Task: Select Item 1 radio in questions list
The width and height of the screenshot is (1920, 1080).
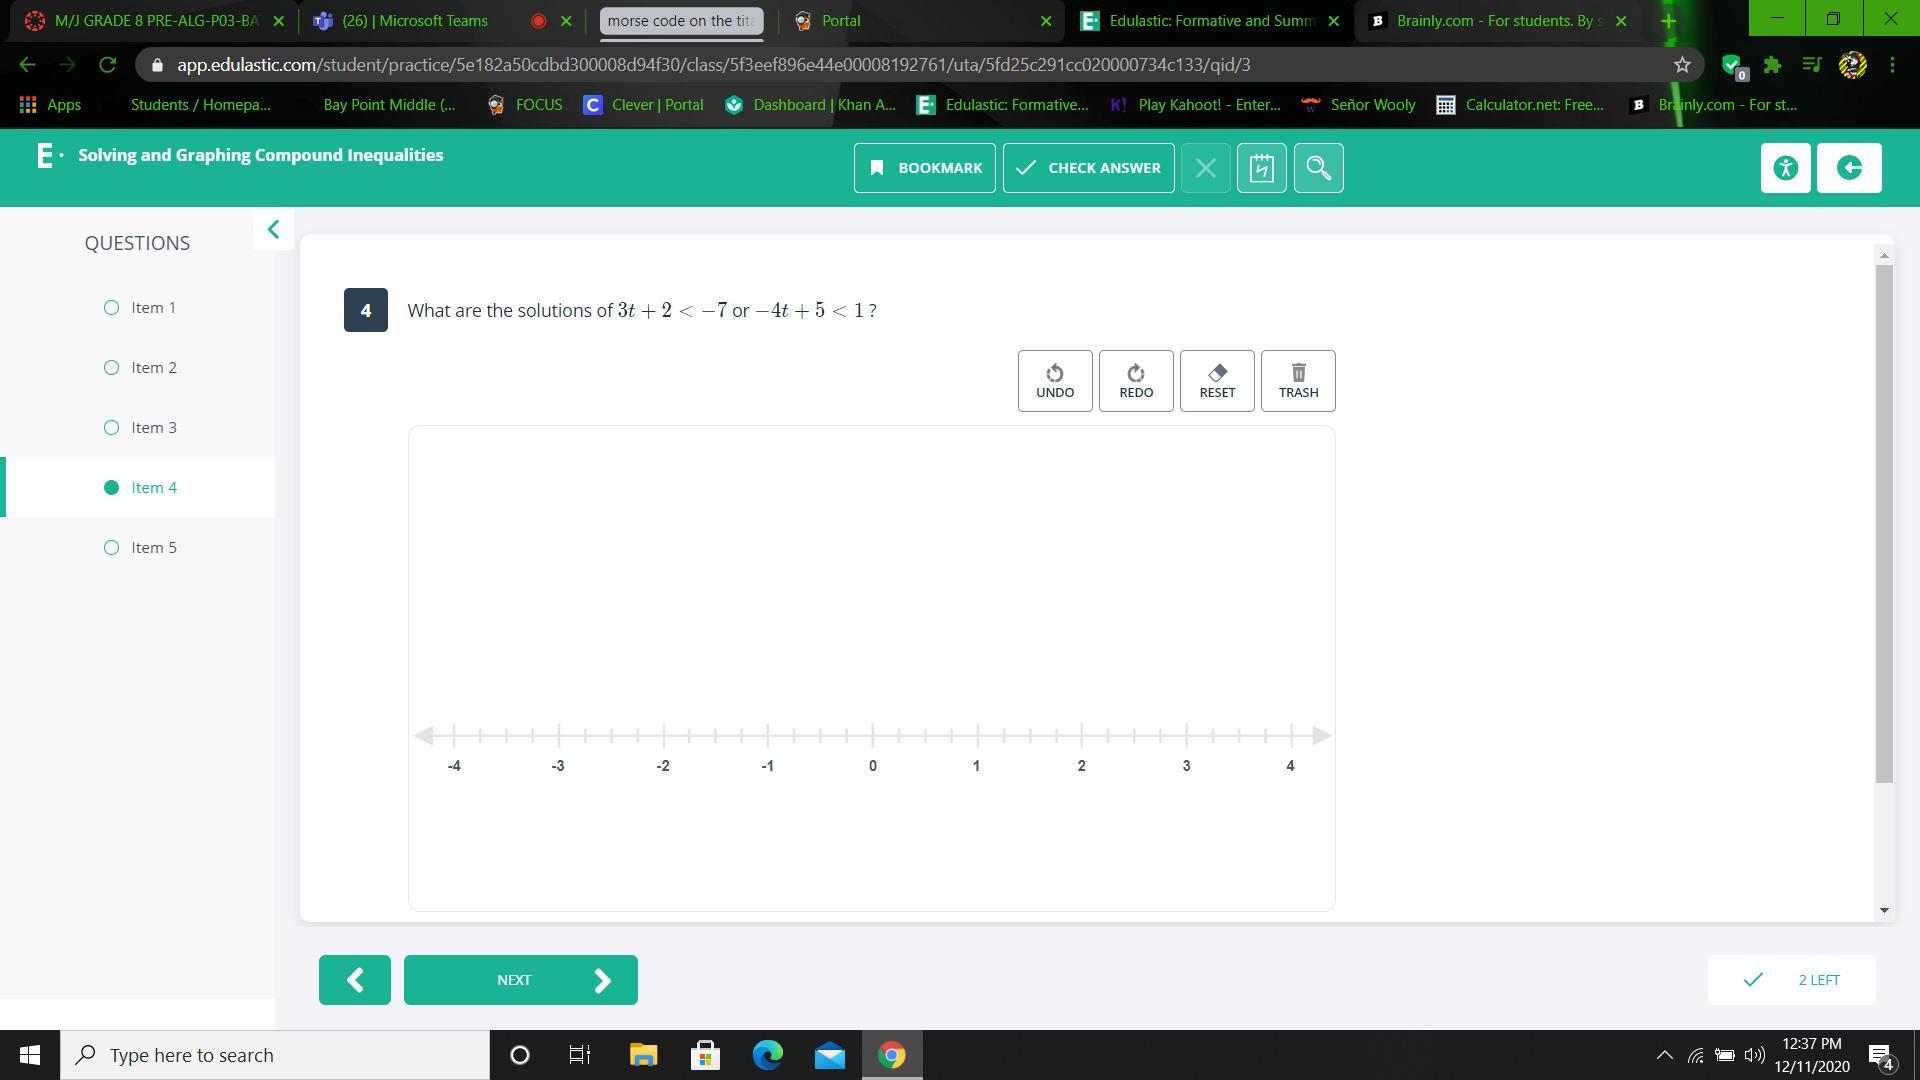Action: (111, 308)
